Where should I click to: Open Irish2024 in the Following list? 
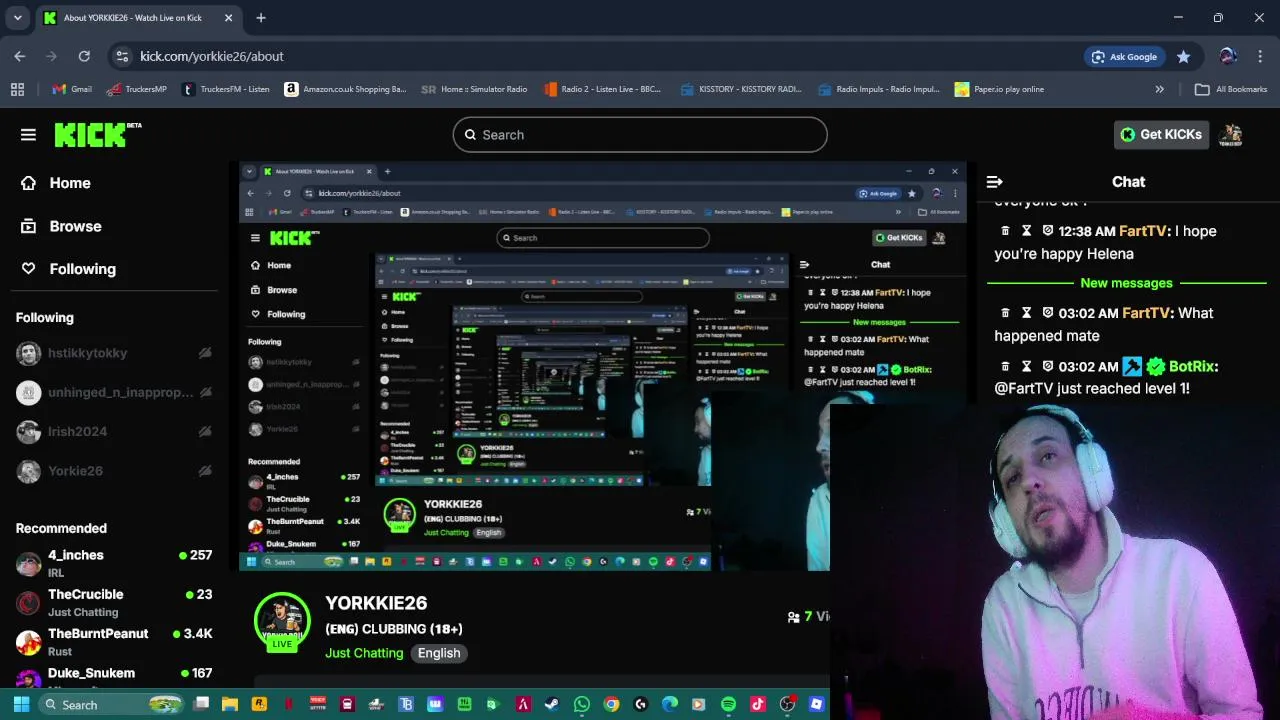click(115, 431)
